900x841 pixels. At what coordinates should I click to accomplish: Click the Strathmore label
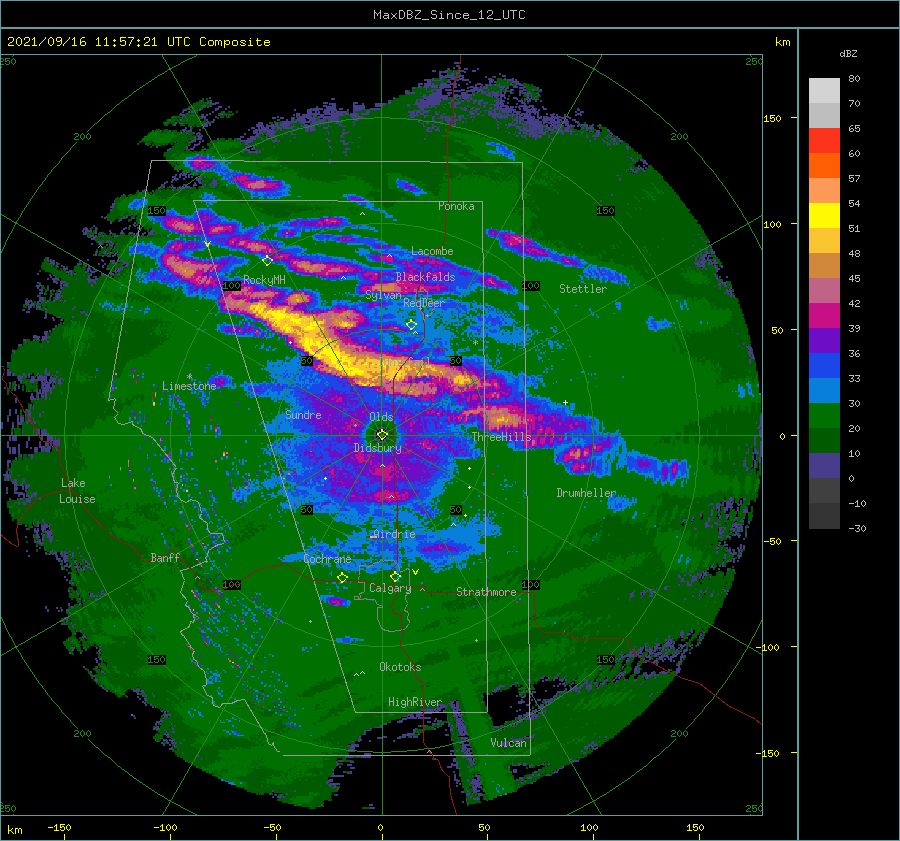(x=486, y=592)
